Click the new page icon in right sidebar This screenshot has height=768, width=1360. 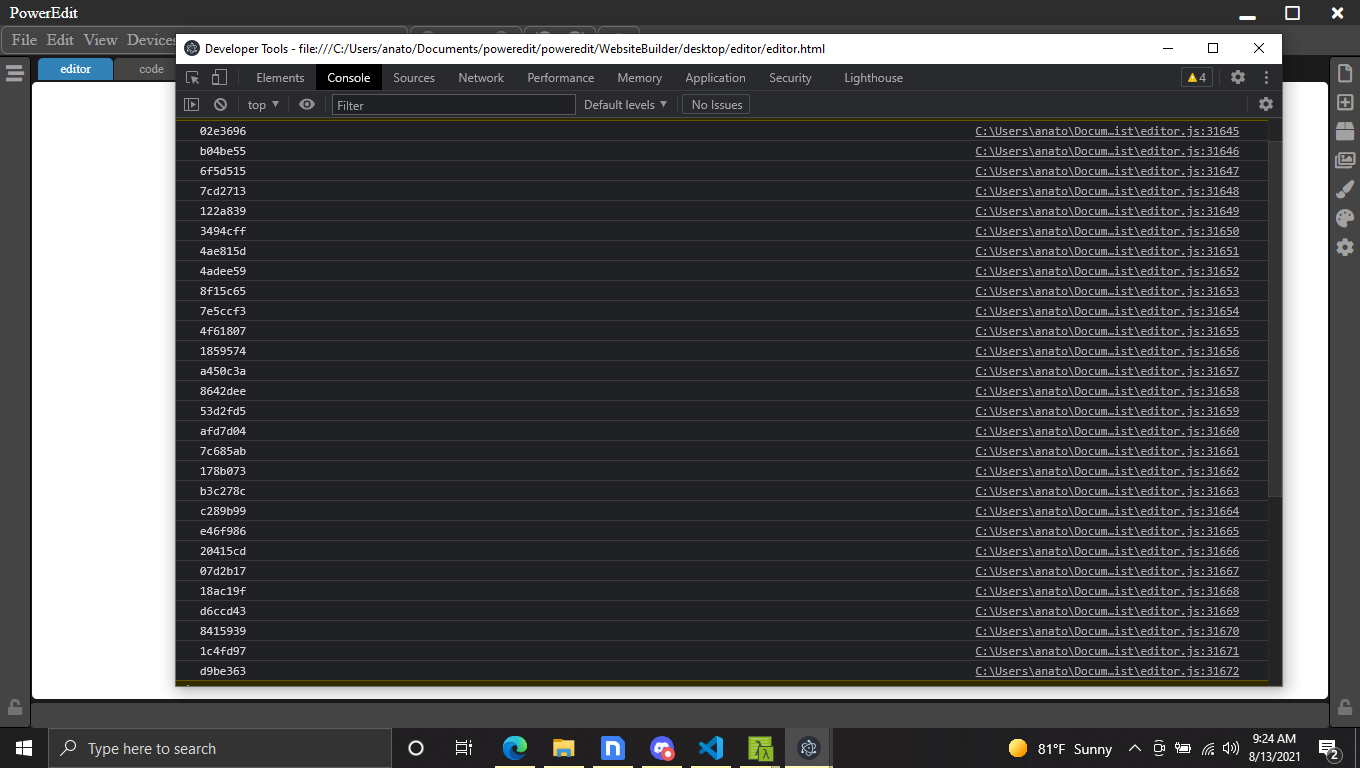pyautogui.click(x=1345, y=72)
